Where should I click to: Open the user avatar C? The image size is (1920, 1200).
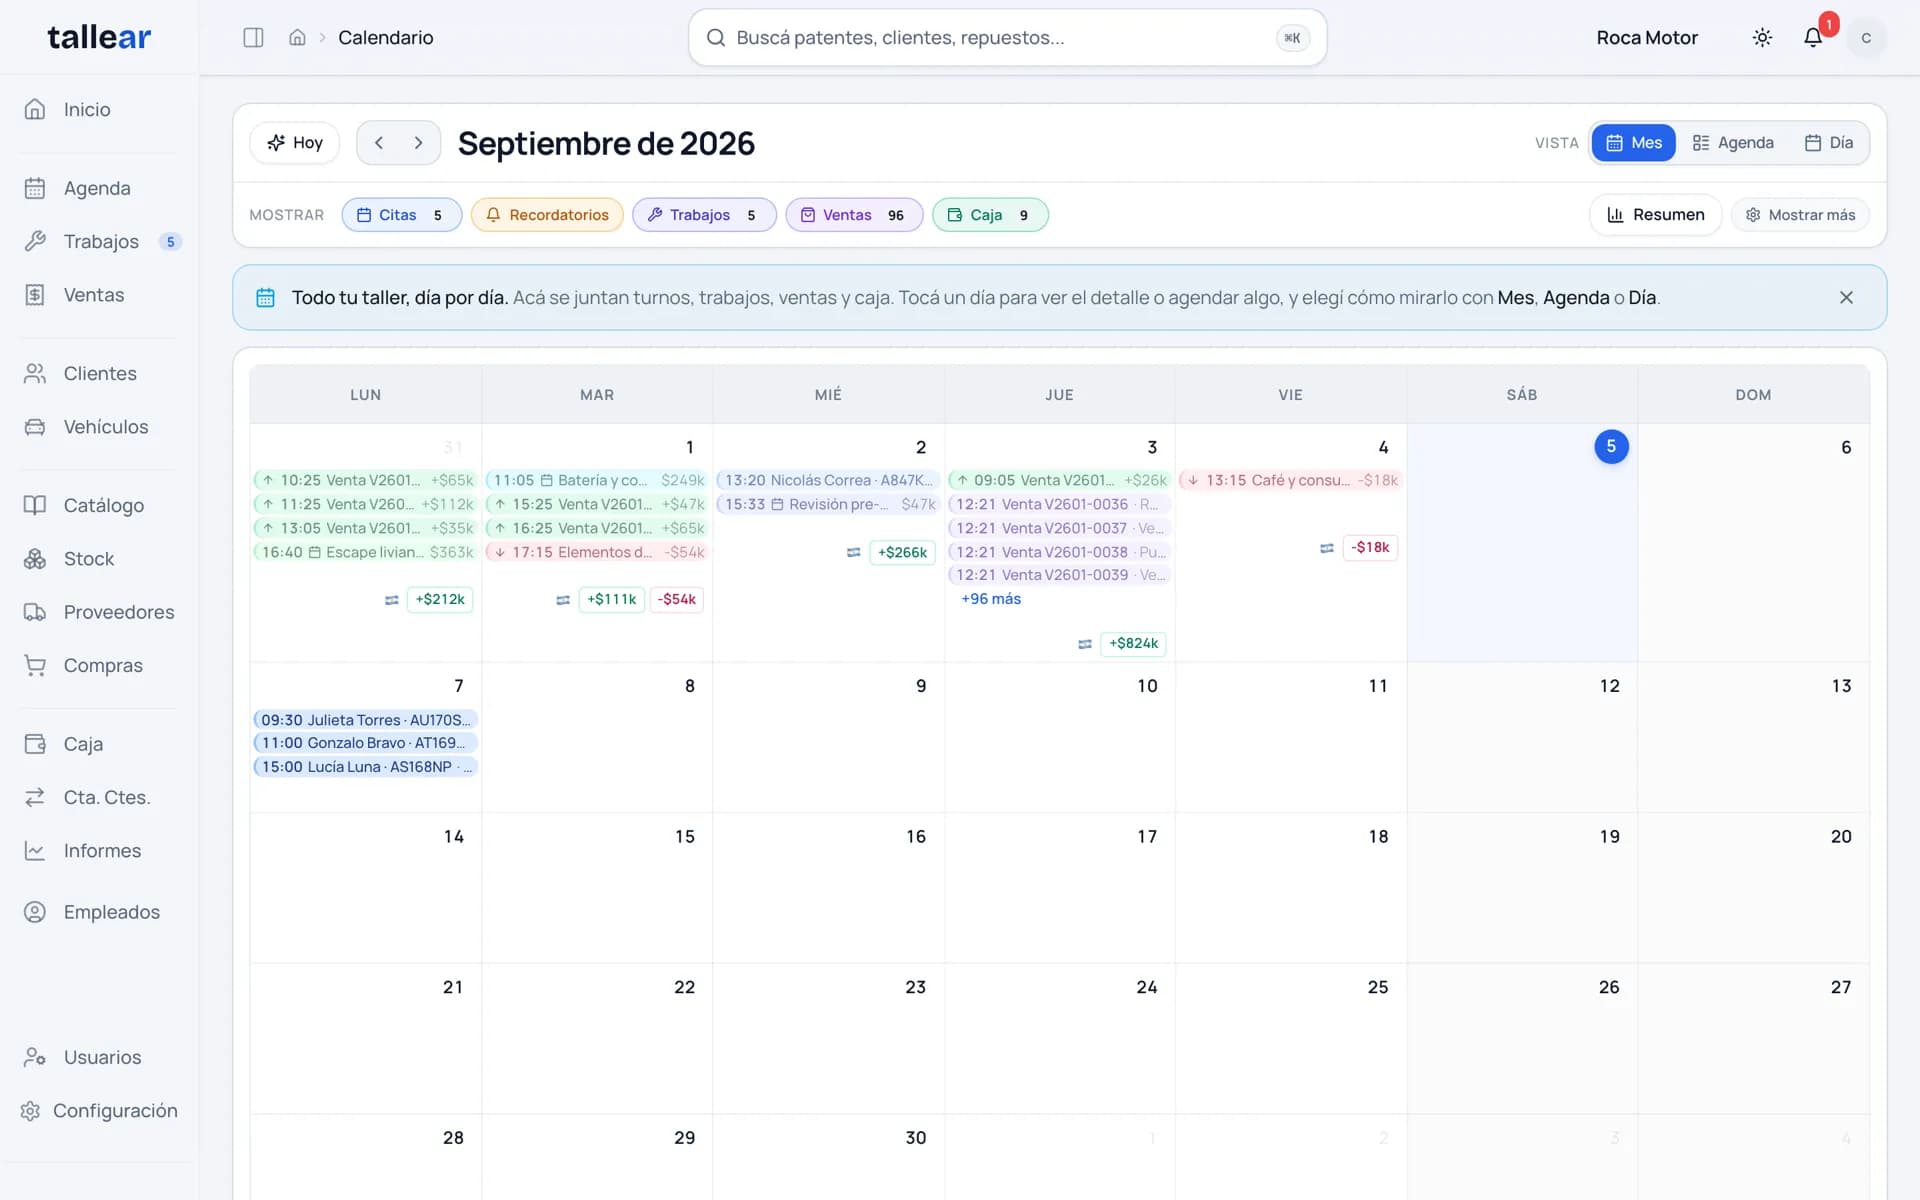(1866, 37)
